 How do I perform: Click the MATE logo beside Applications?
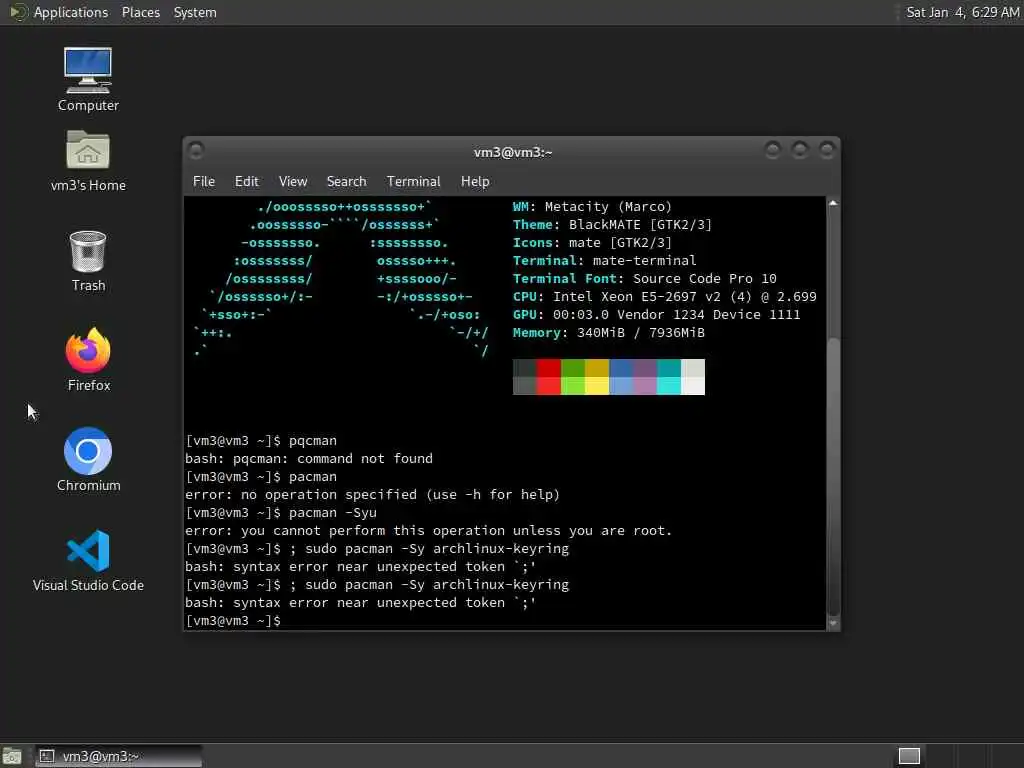pos(18,12)
